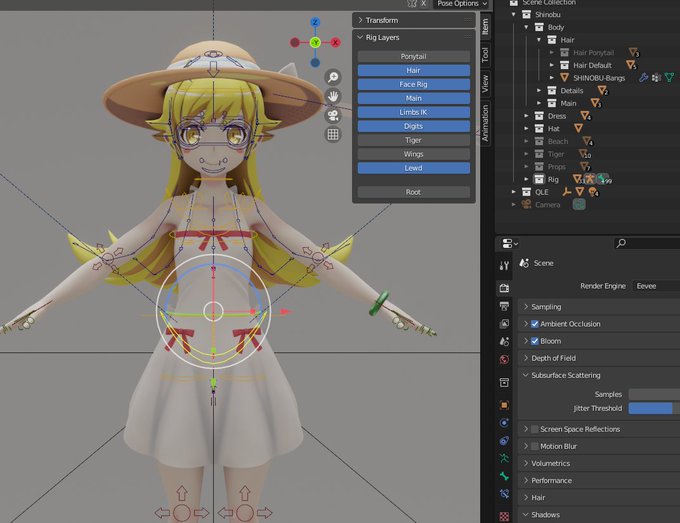Open the Pose Options dropdown

[461, 4]
